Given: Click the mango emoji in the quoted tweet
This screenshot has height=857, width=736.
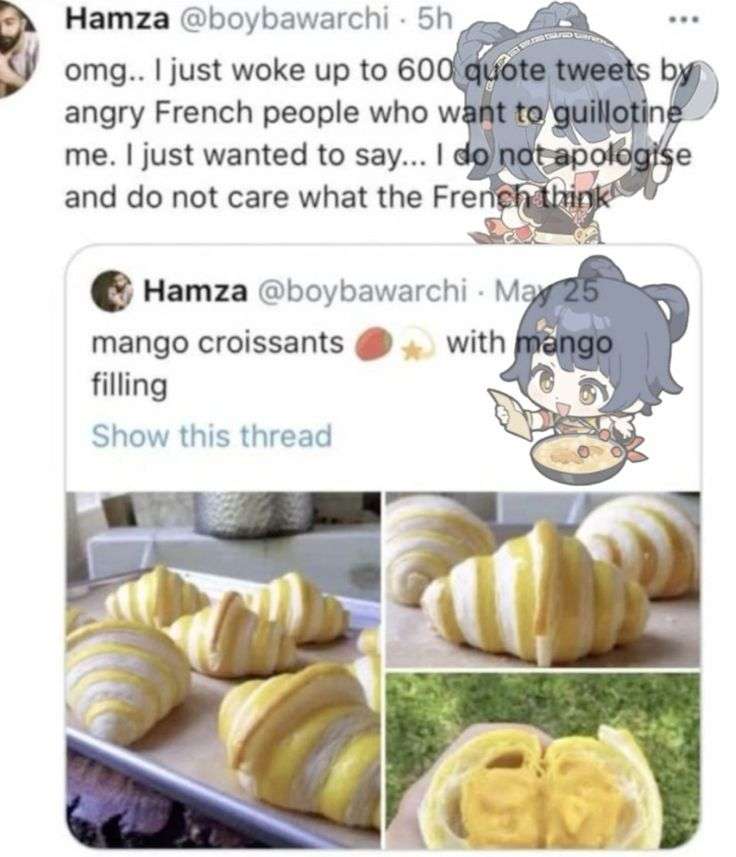Looking at the screenshot, I should coord(375,344).
